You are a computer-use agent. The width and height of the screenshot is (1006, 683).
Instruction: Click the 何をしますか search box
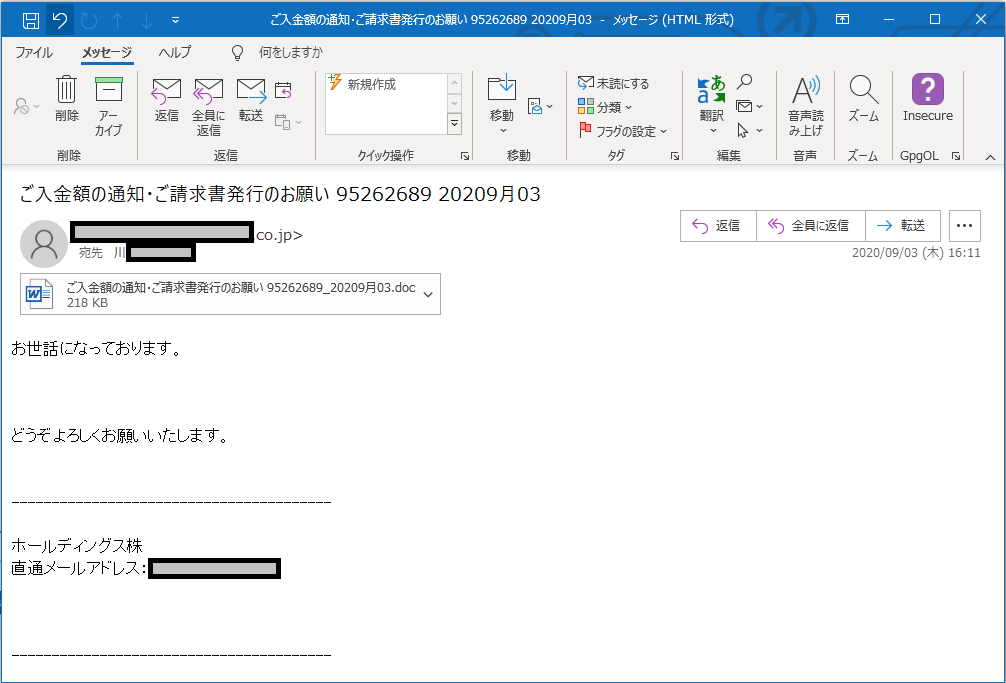291,53
